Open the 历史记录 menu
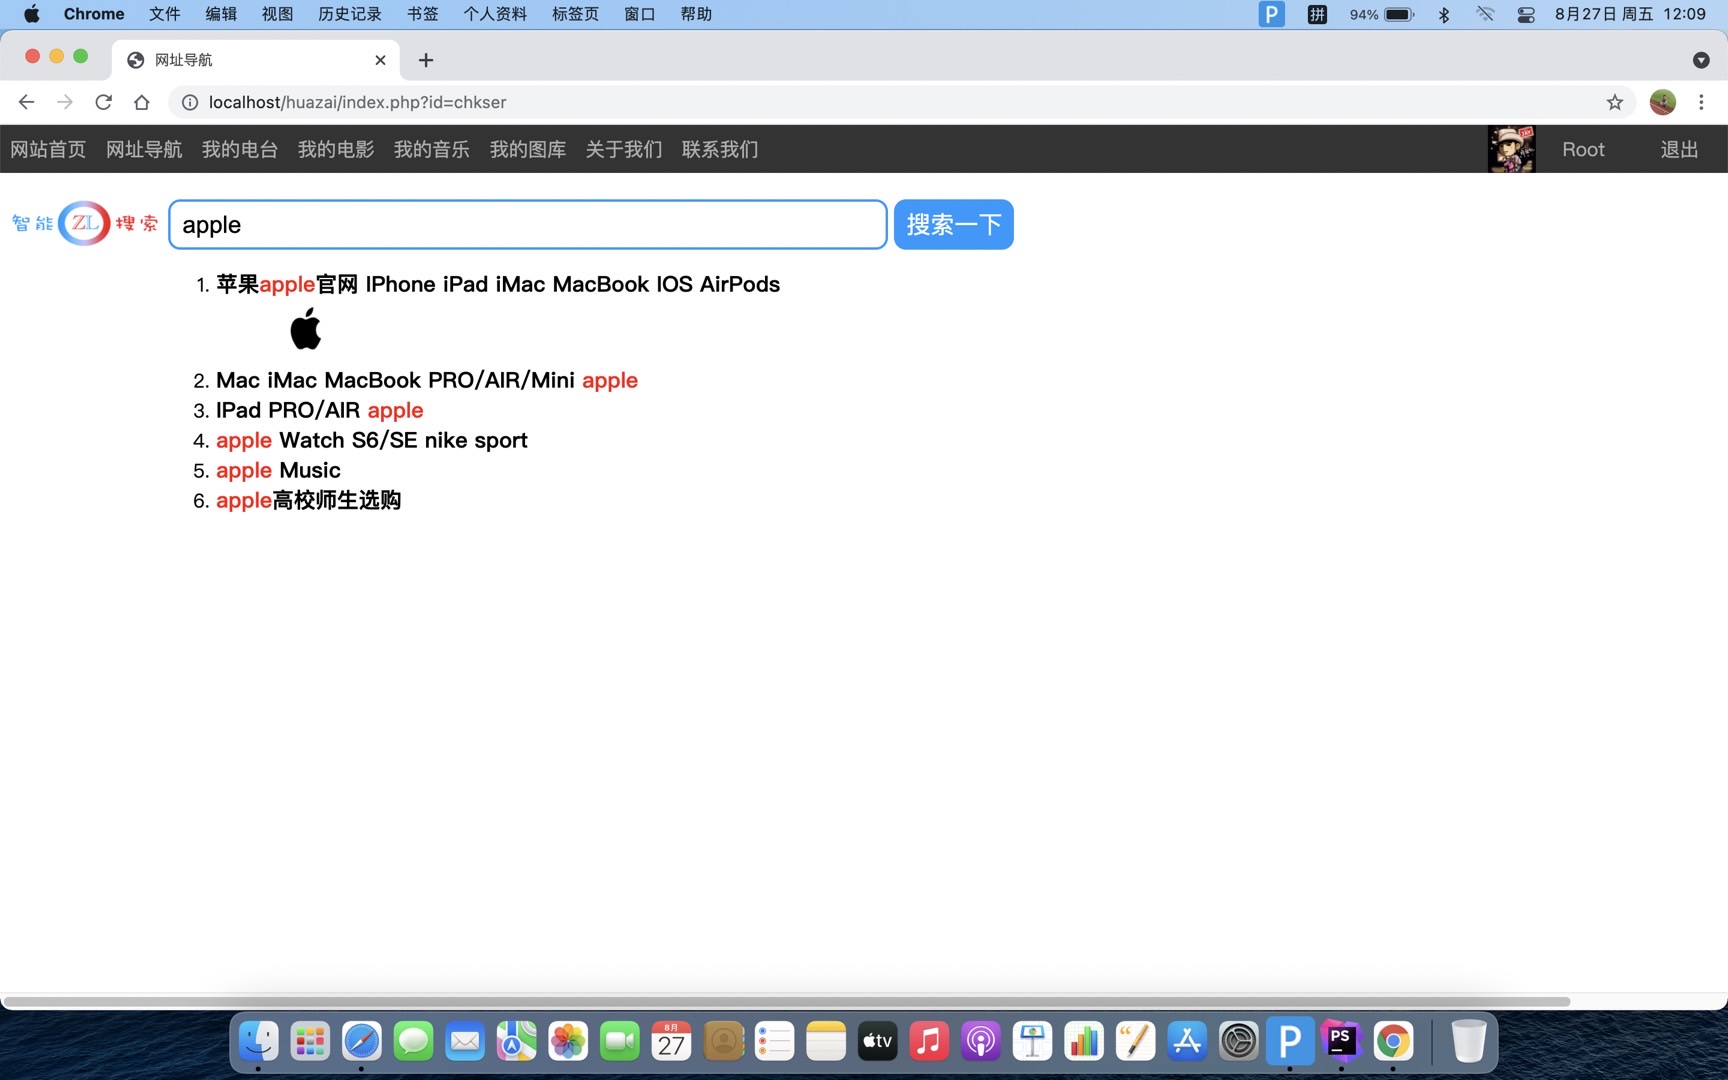Screen dimensions: 1728x1080 point(350,14)
